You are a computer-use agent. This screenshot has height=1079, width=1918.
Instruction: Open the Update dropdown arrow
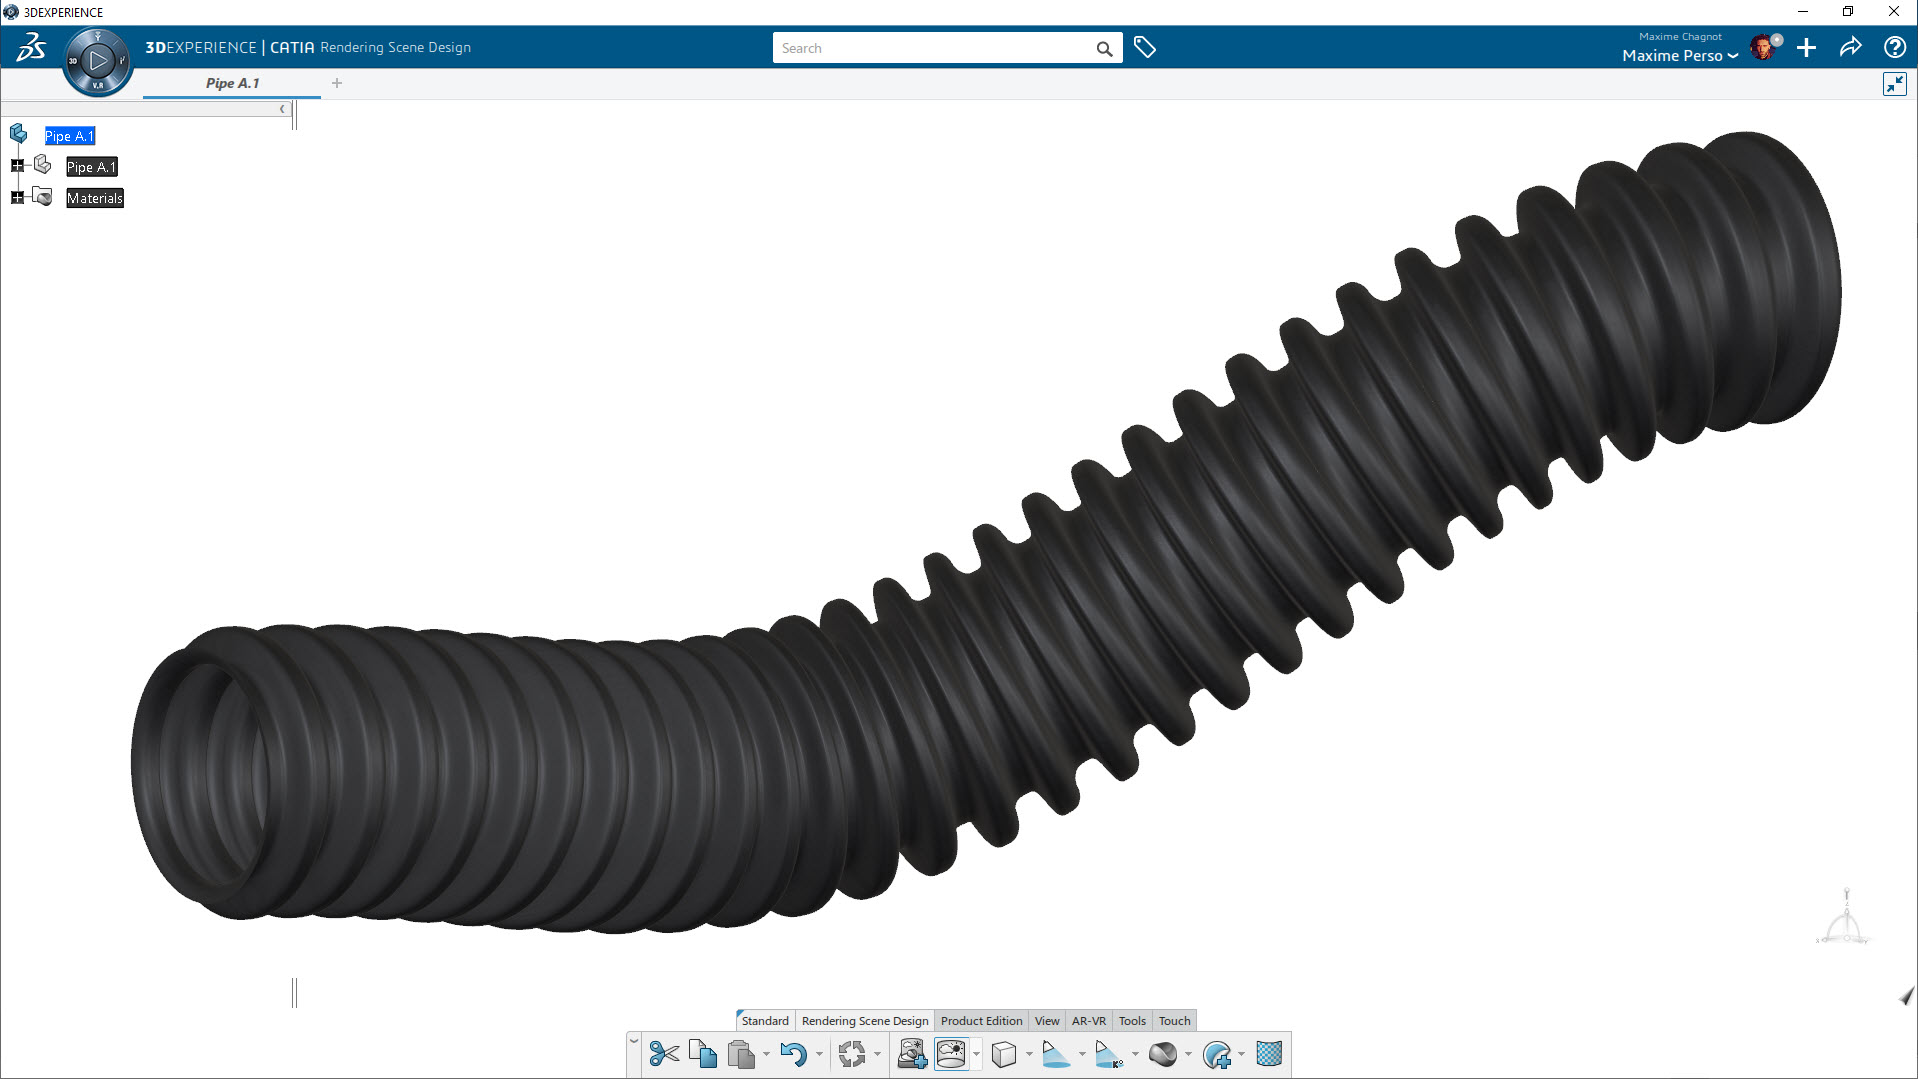click(x=877, y=1054)
